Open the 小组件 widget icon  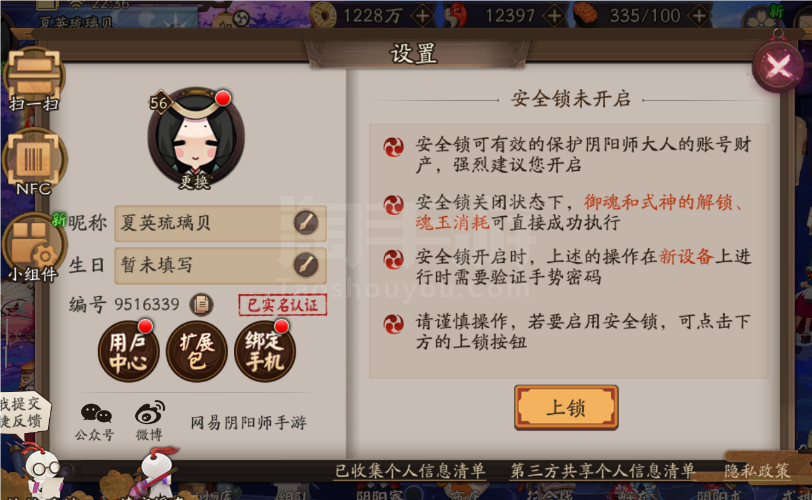point(34,247)
